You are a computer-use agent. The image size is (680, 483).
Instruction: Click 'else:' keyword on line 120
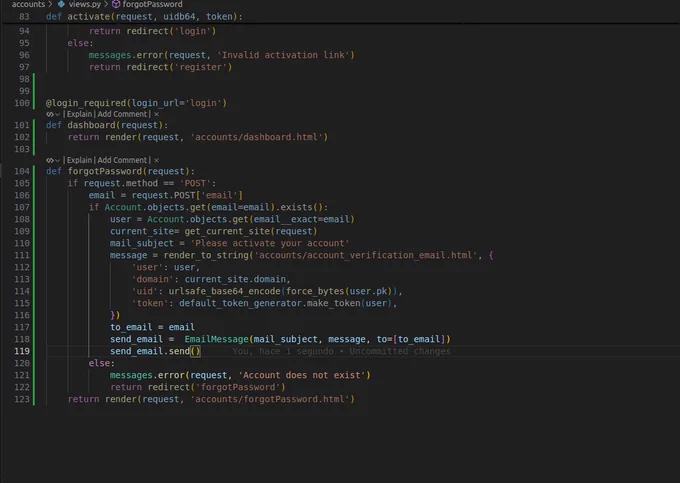101,363
